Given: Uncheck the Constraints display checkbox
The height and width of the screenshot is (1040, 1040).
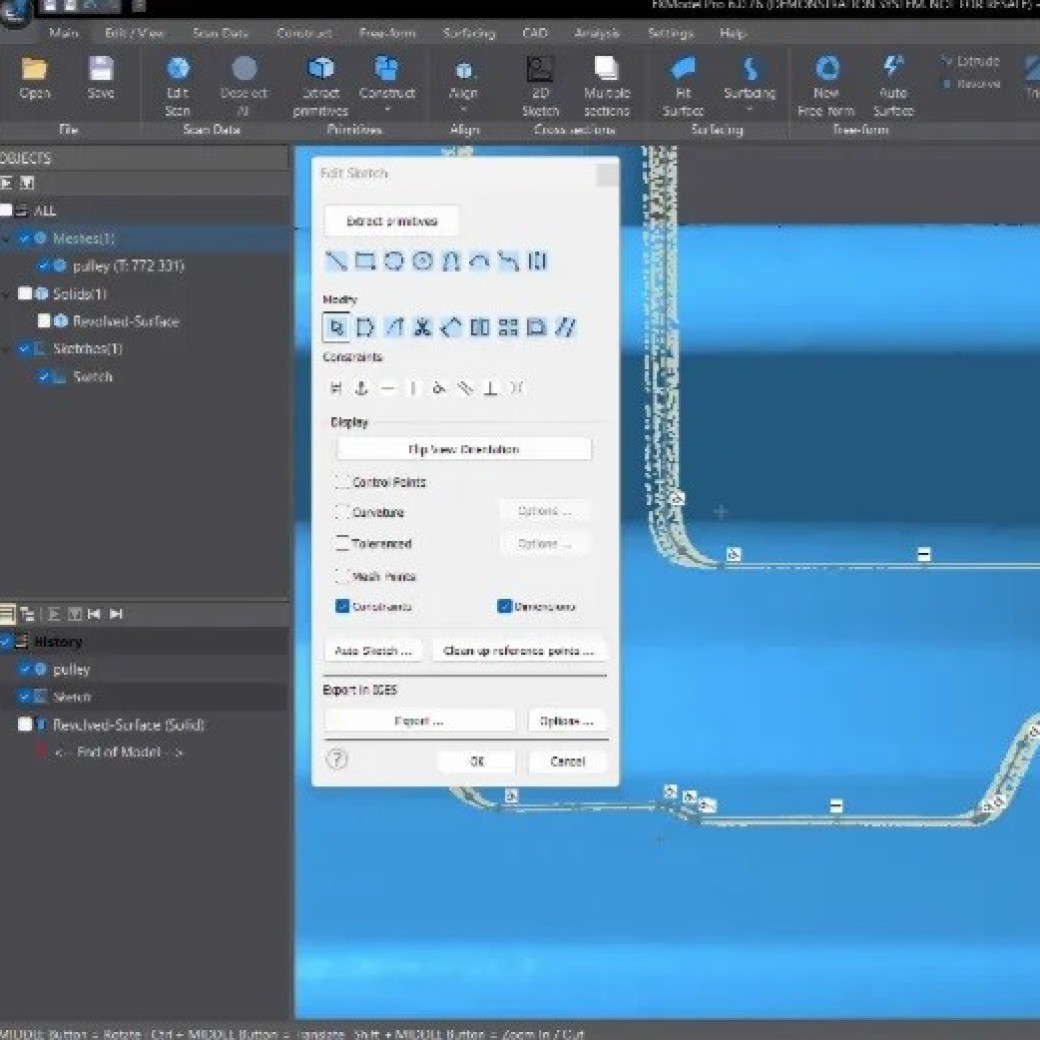Looking at the screenshot, I should tap(343, 606).
